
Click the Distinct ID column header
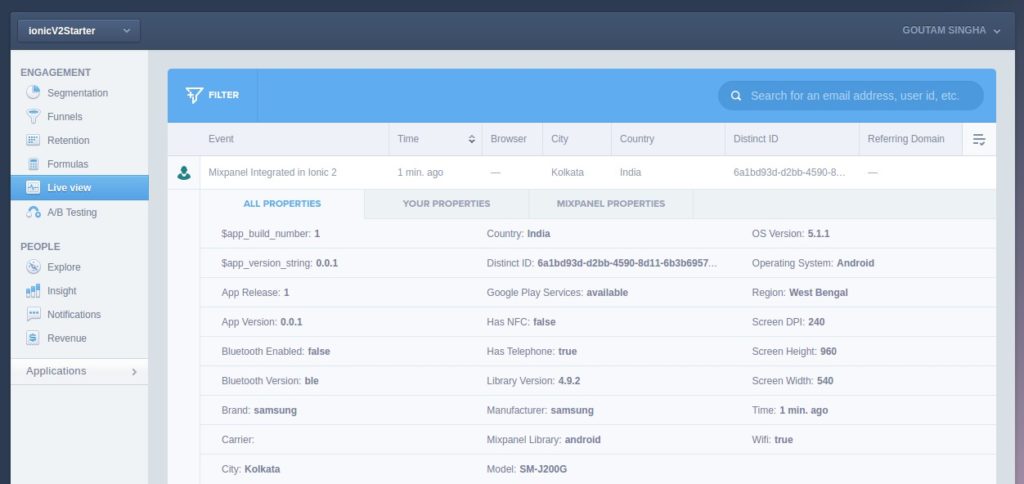click(x=756, y=138)
